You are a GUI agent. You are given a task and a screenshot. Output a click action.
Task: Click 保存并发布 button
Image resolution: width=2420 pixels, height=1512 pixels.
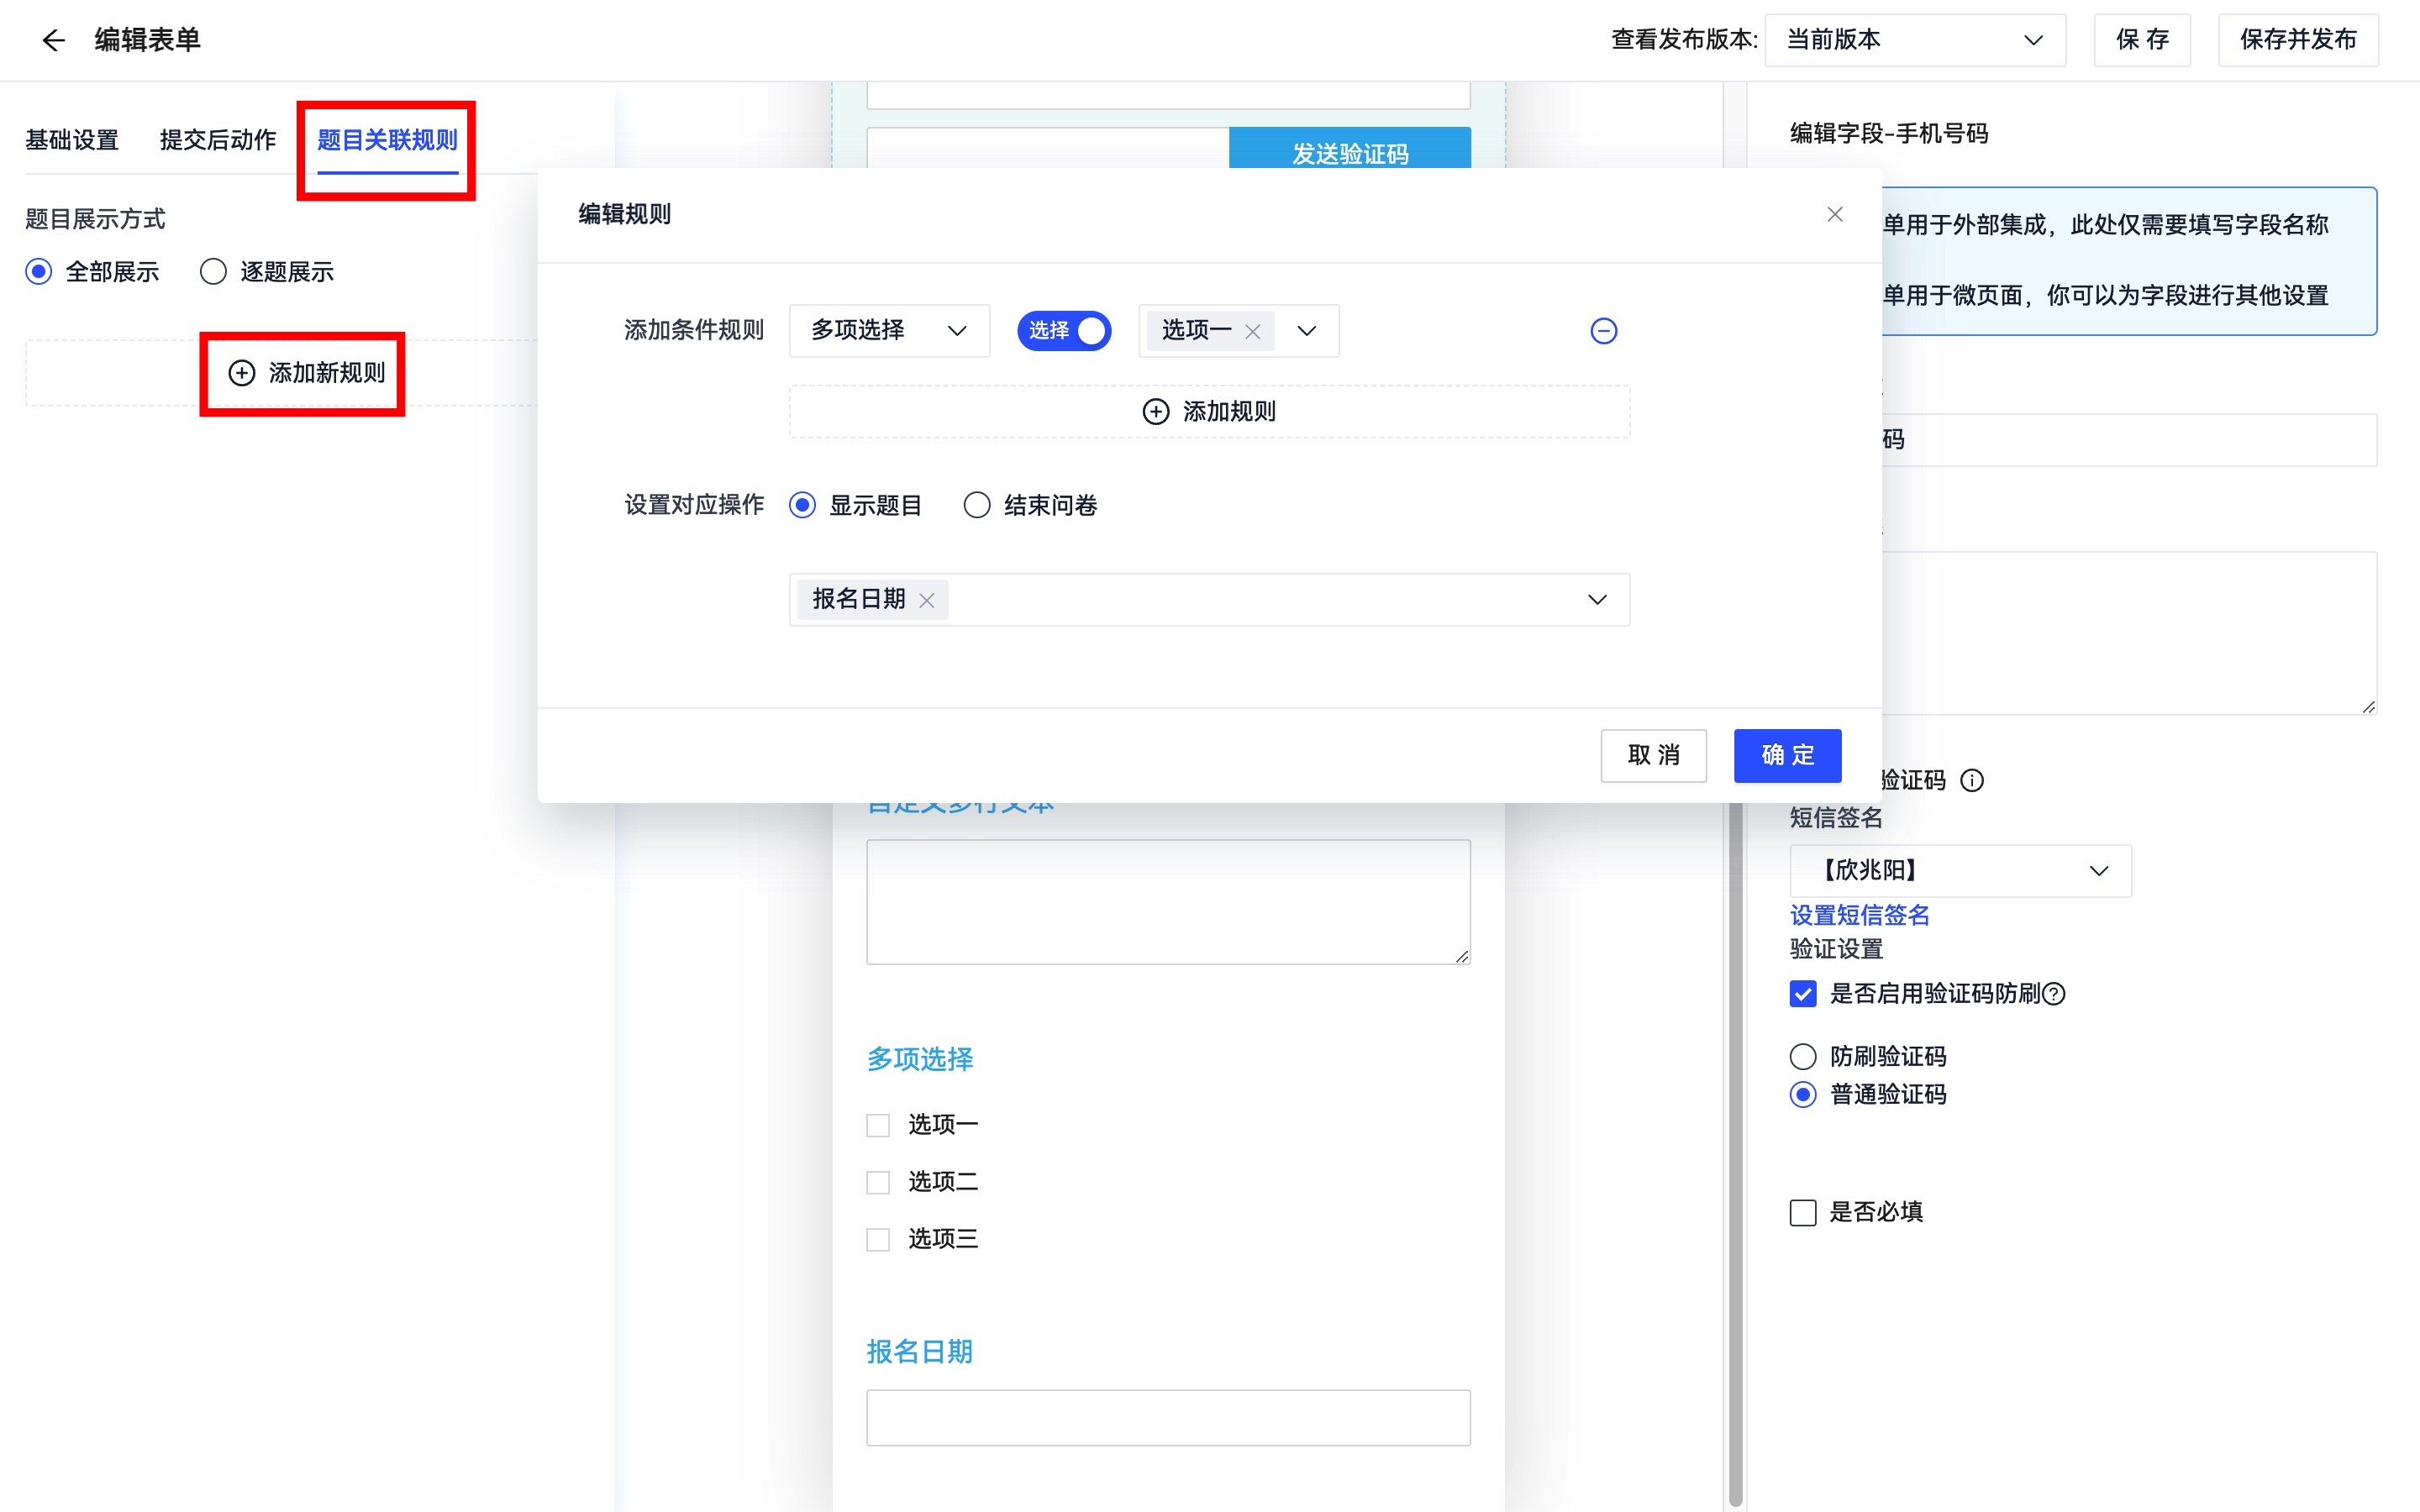point(2298,40)
